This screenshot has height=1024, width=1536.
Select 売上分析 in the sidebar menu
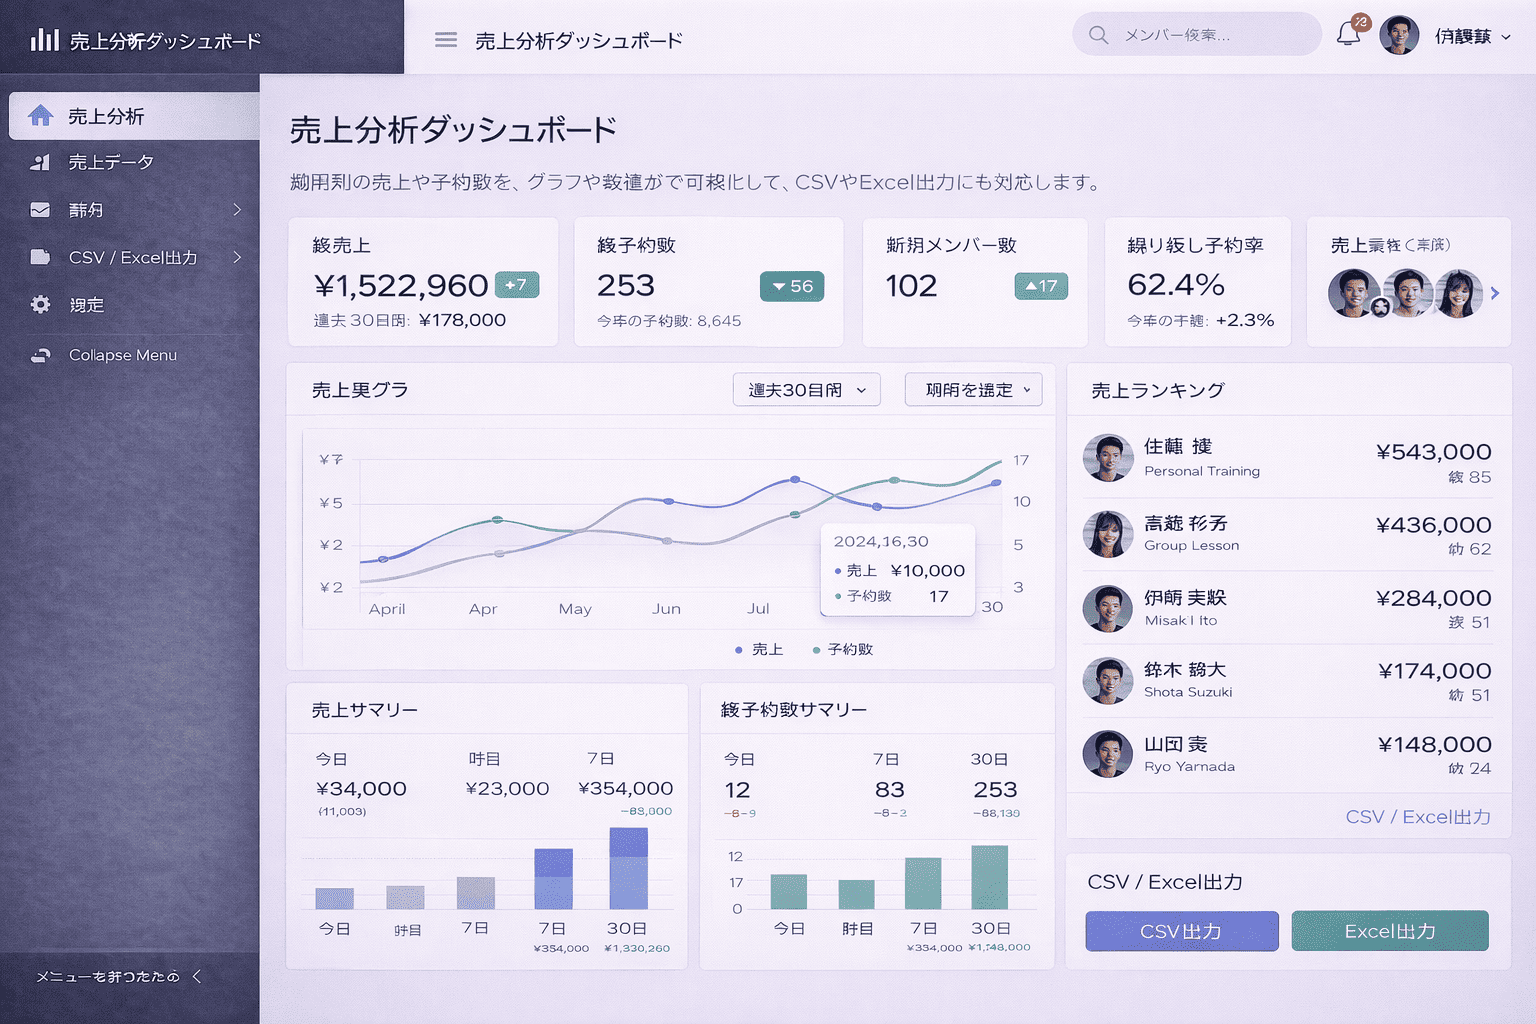point(106,117)
